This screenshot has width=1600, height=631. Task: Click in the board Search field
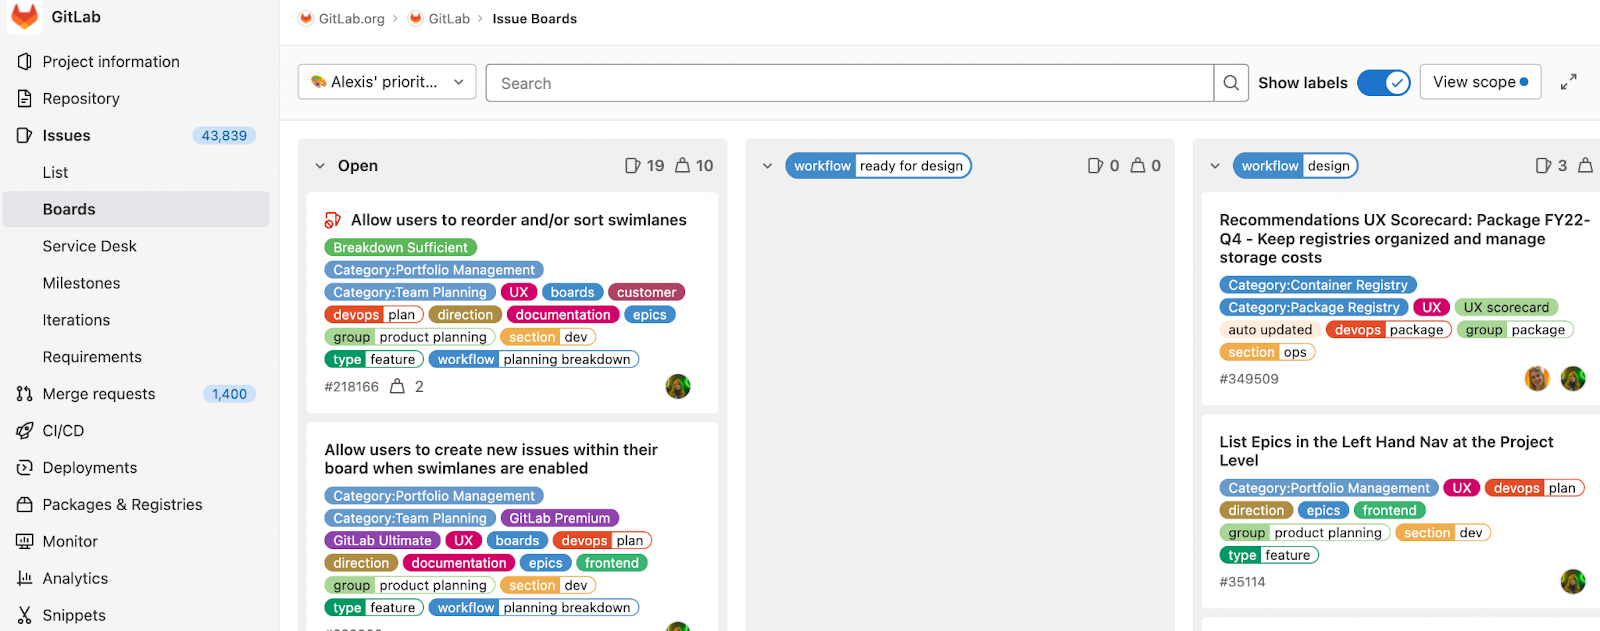click(x=850, y=83)
